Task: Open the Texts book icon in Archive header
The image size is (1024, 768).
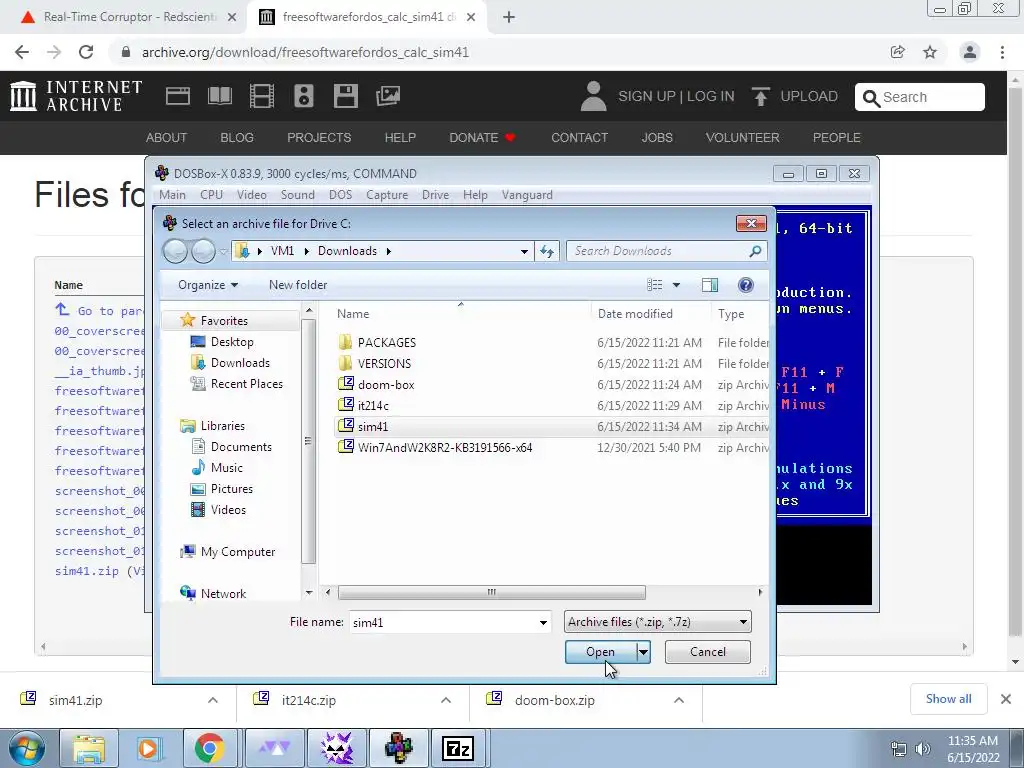Action: [219, 96]
